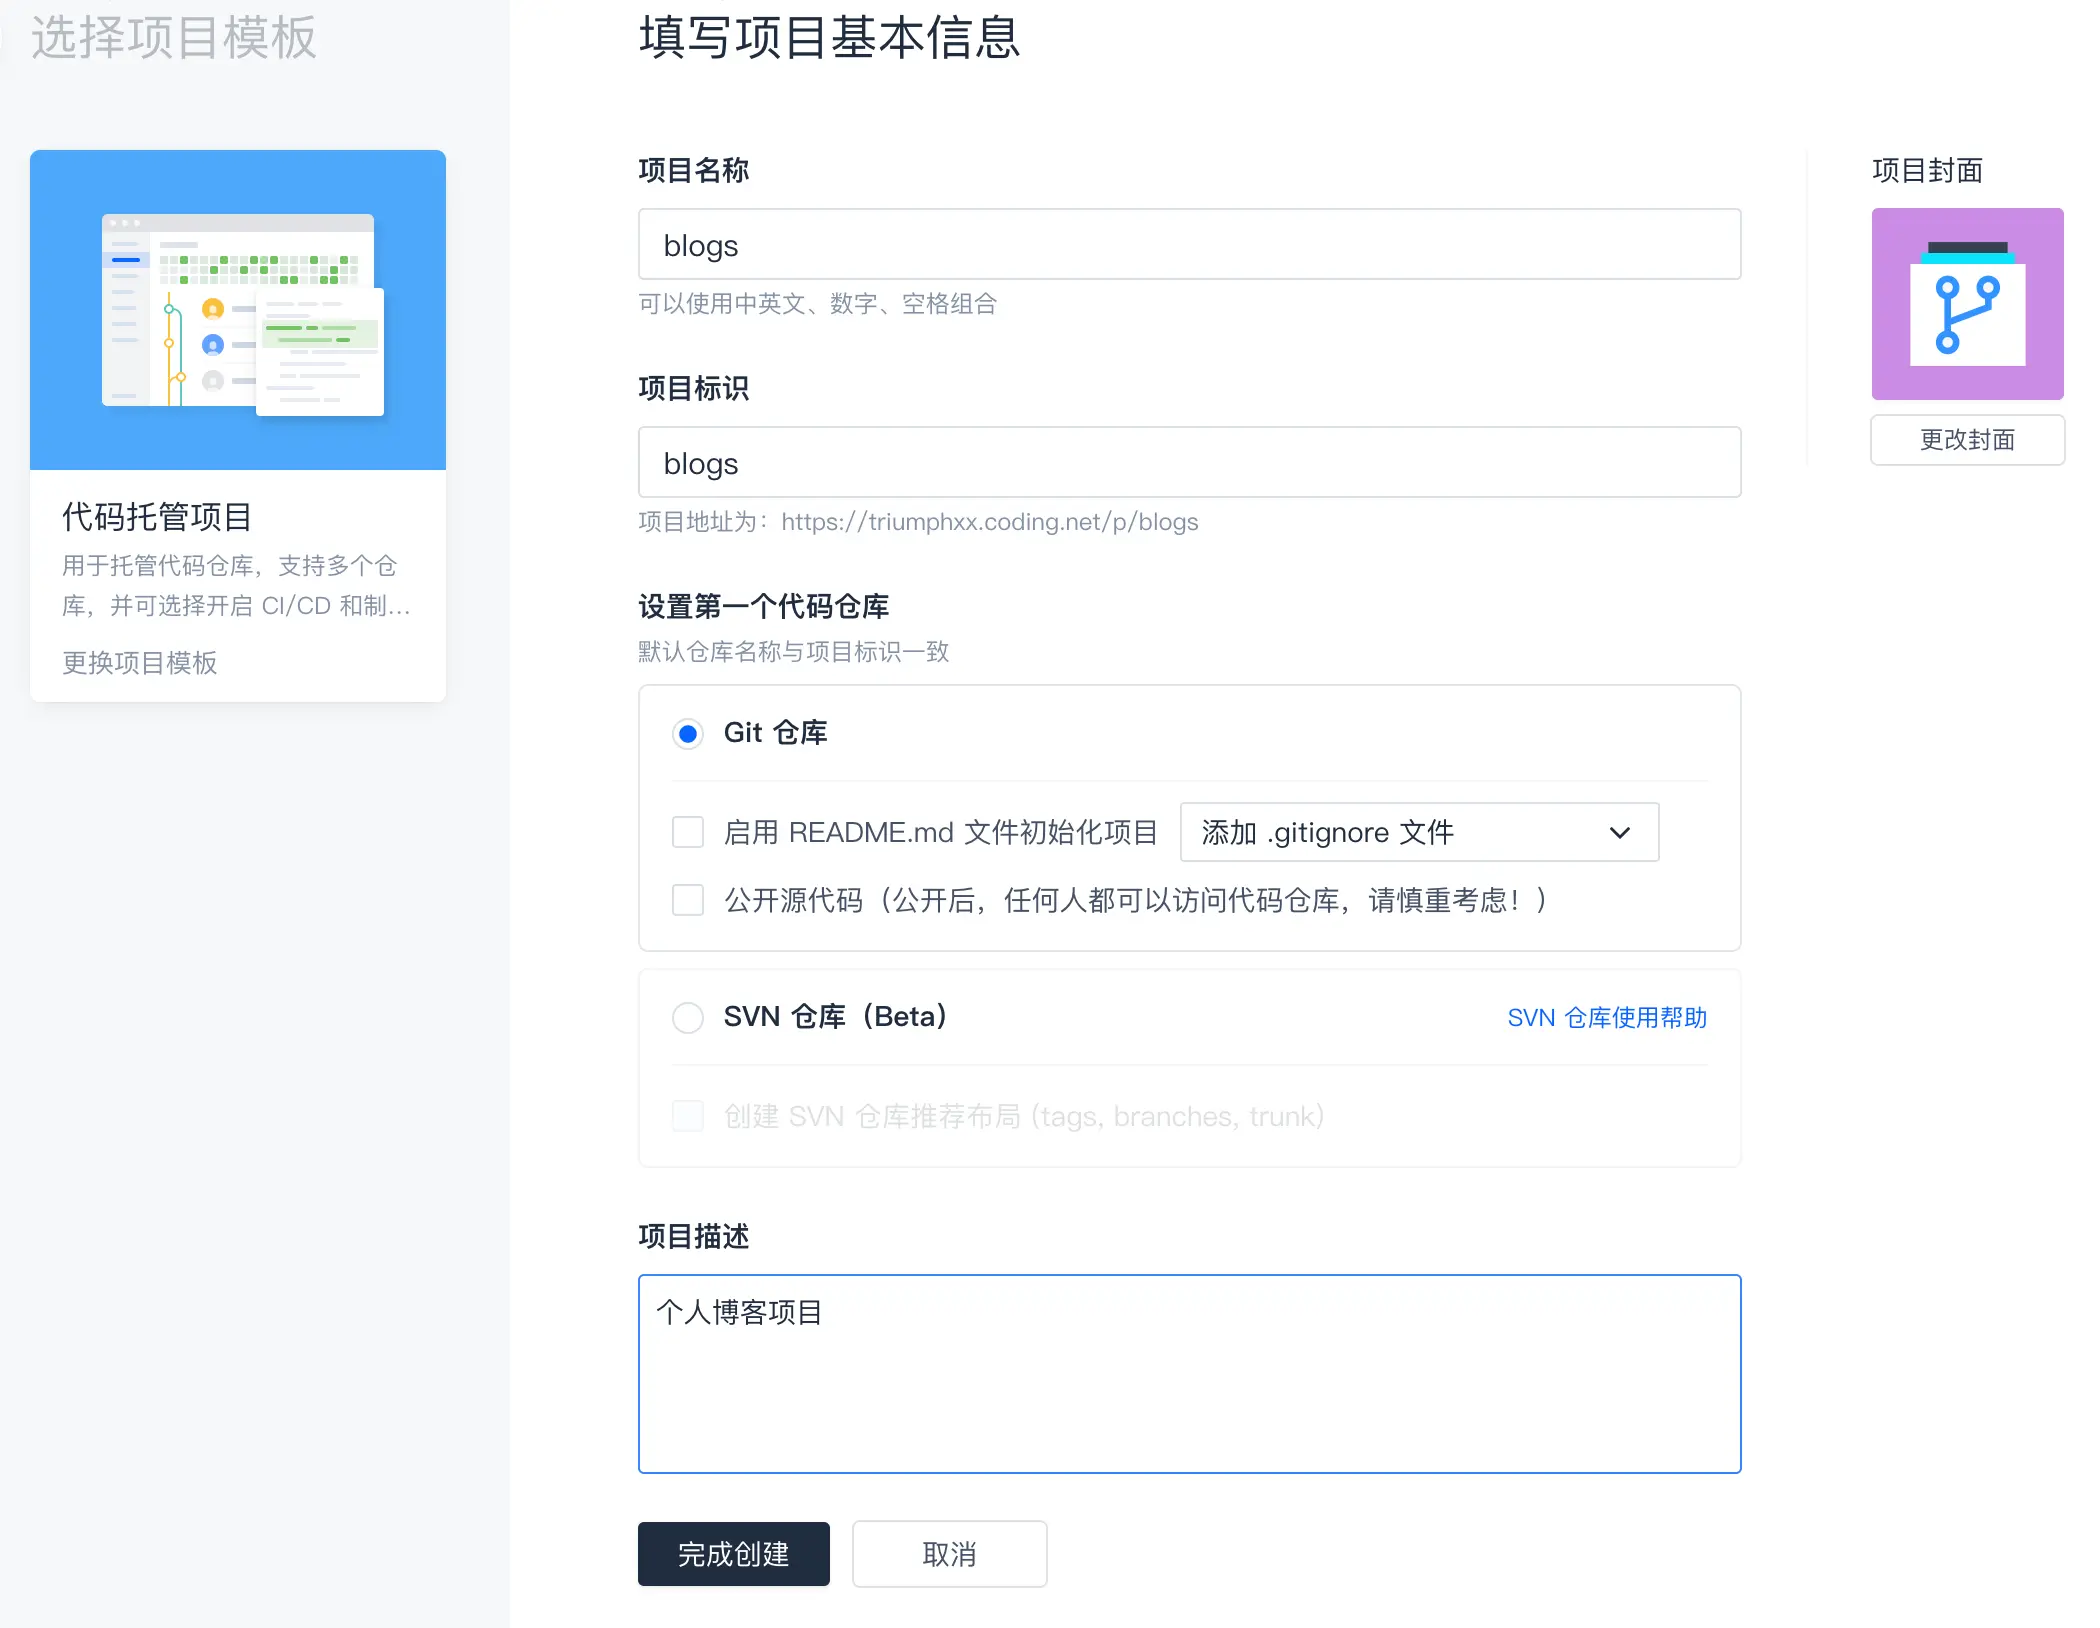Click the purple git branch cover icon

point(1967,304)
